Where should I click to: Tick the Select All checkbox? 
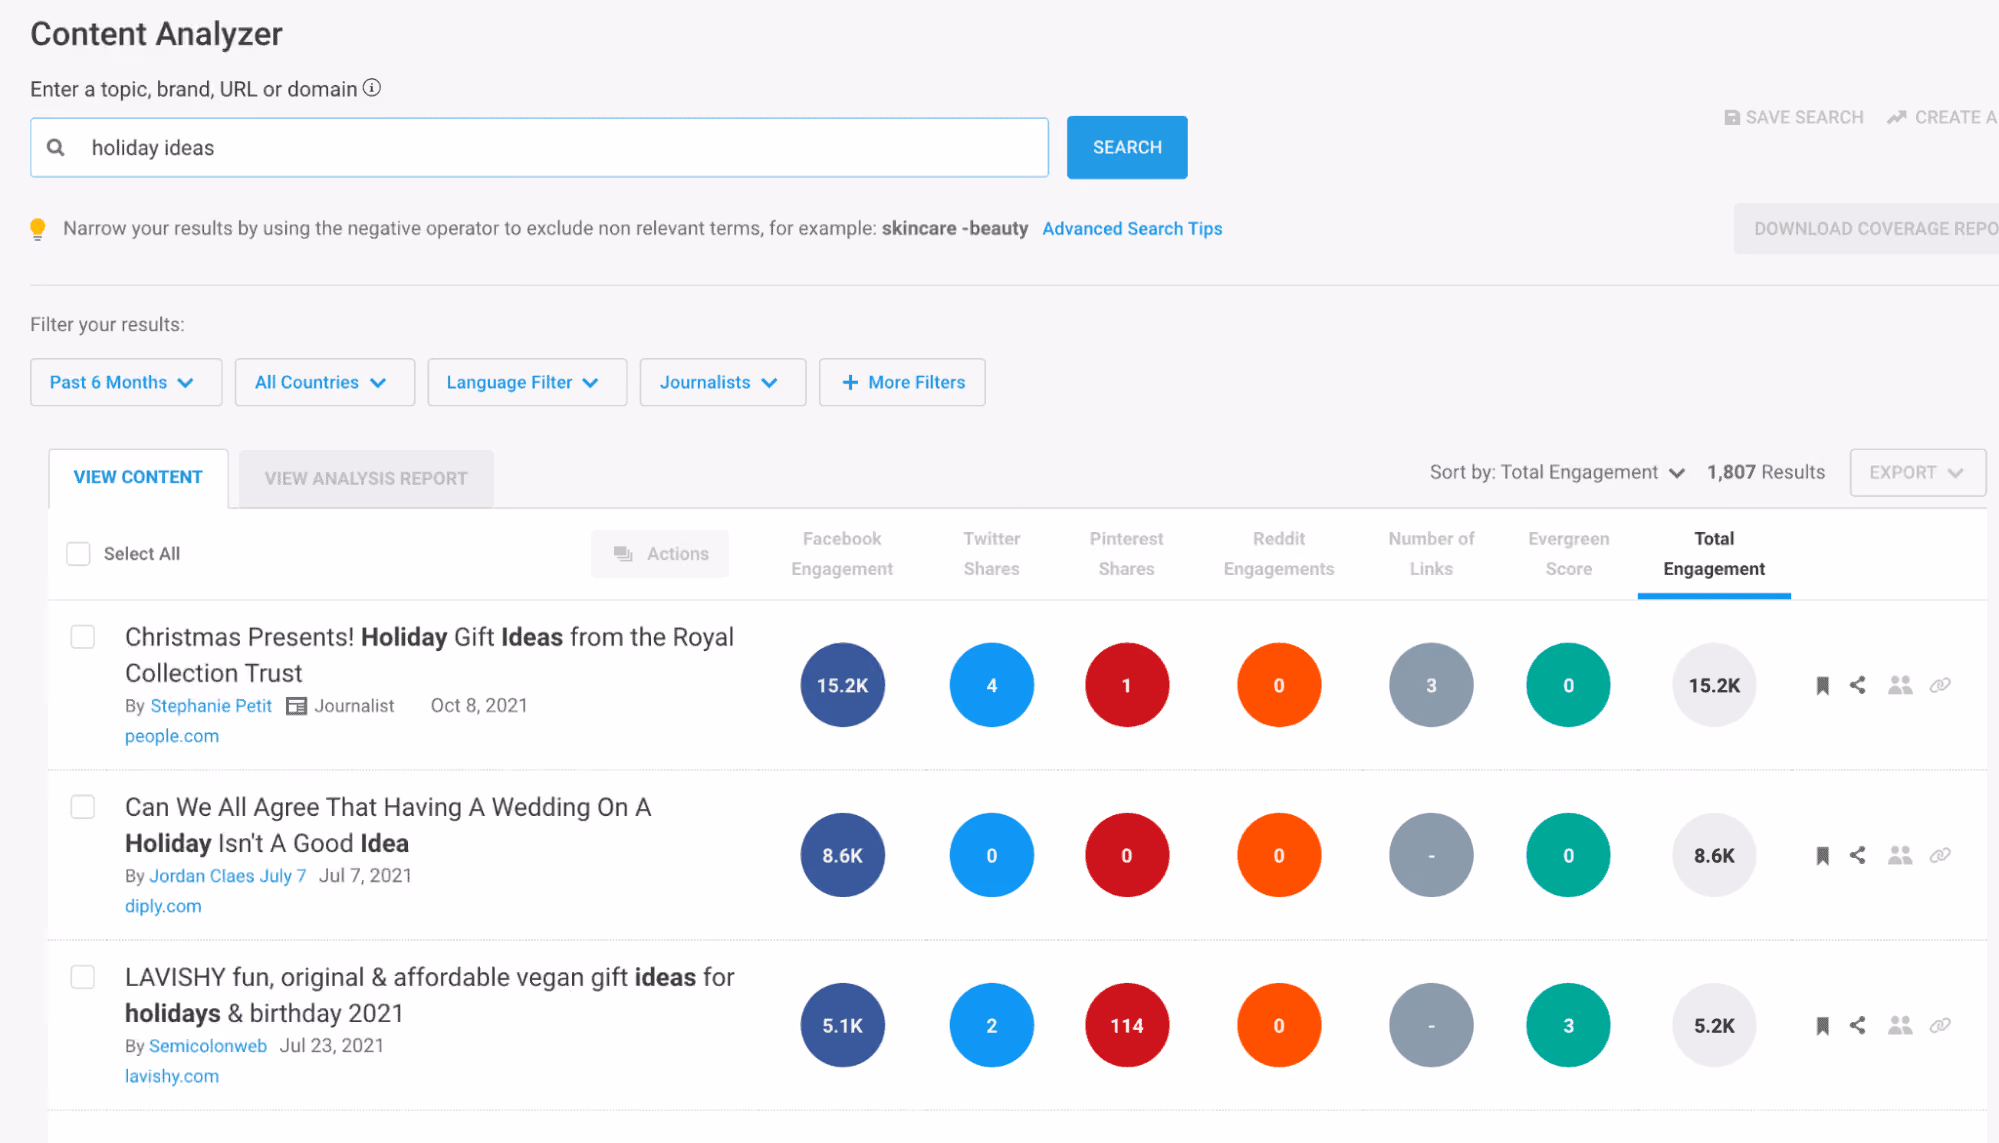point(78,553)
